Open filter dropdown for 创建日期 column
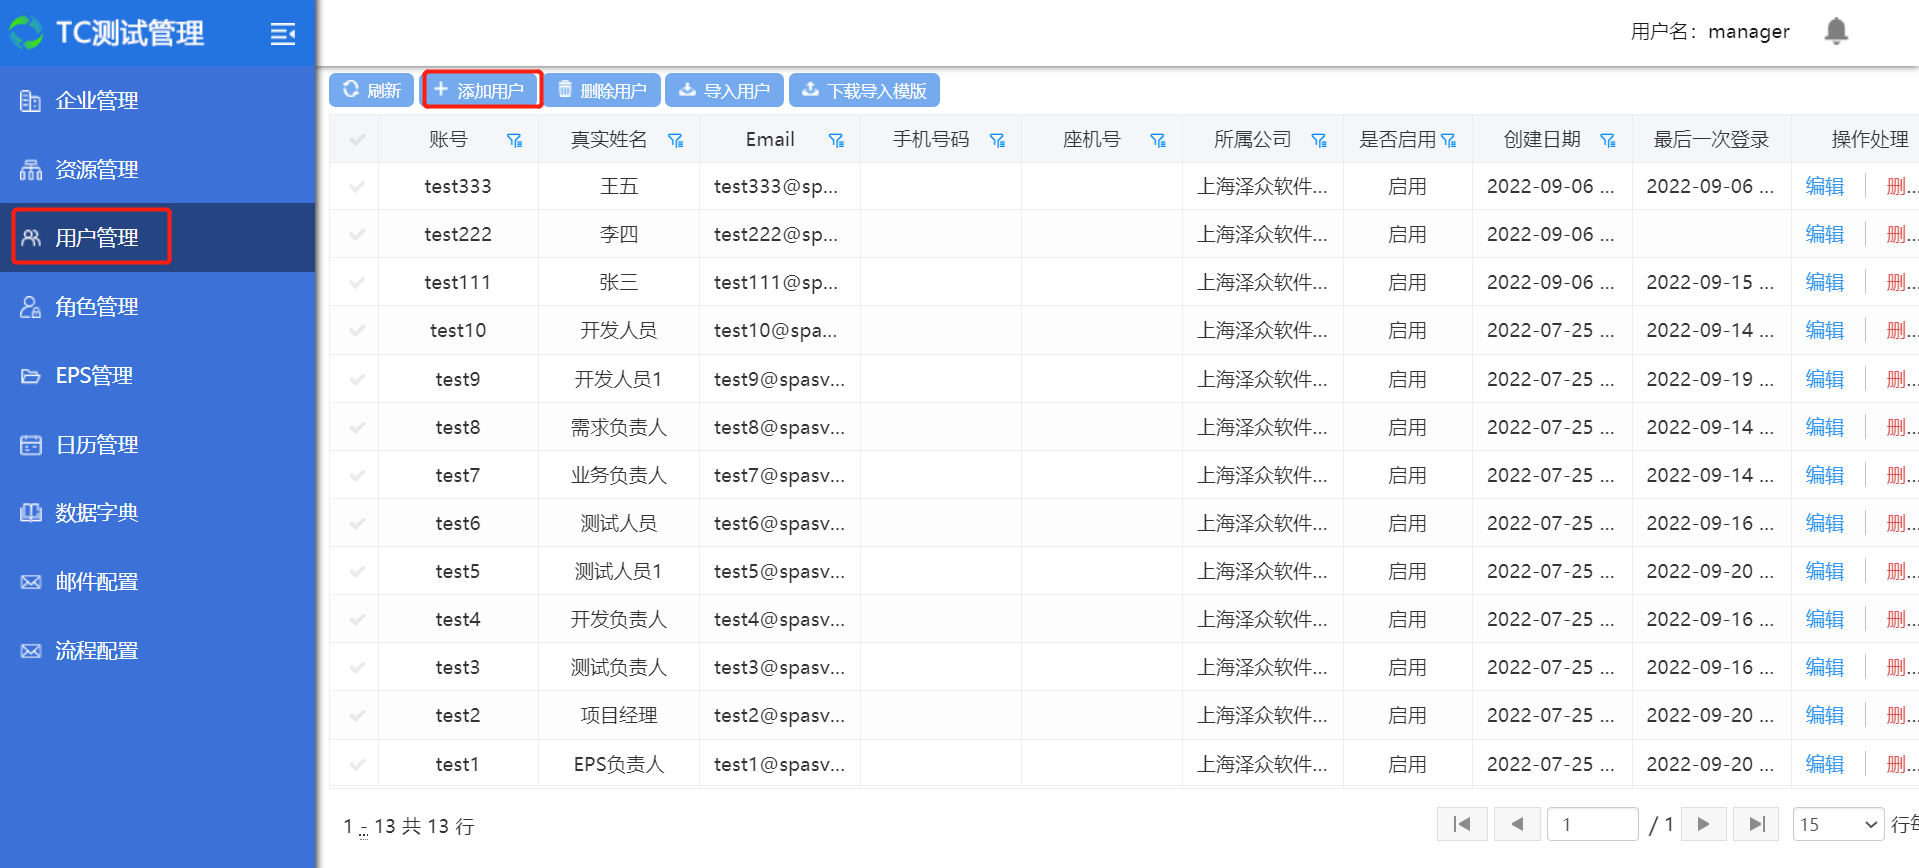Image resolution: width=1919 pixels, height=868 pixels. point(1608,141)
